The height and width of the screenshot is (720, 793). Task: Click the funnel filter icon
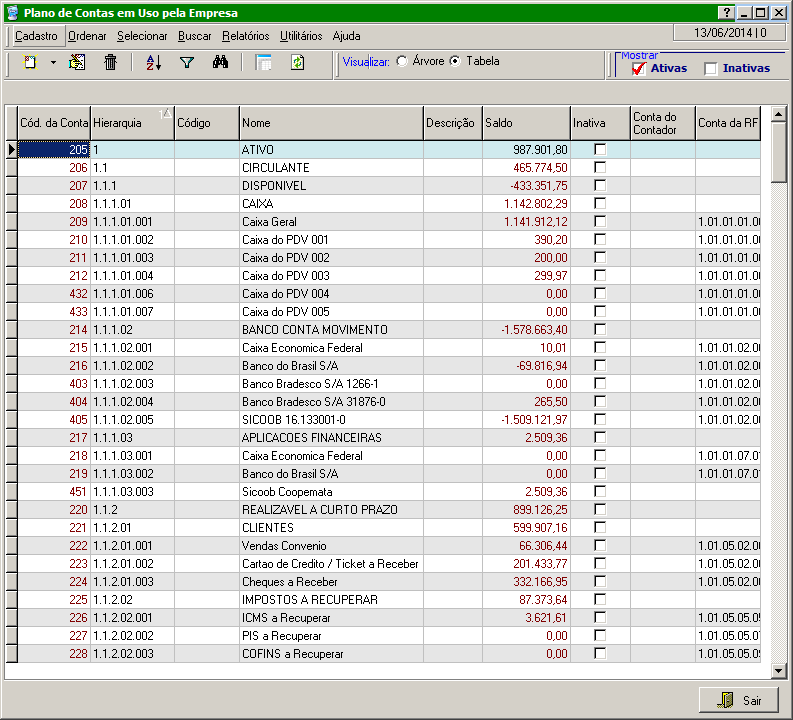(186, 63)
